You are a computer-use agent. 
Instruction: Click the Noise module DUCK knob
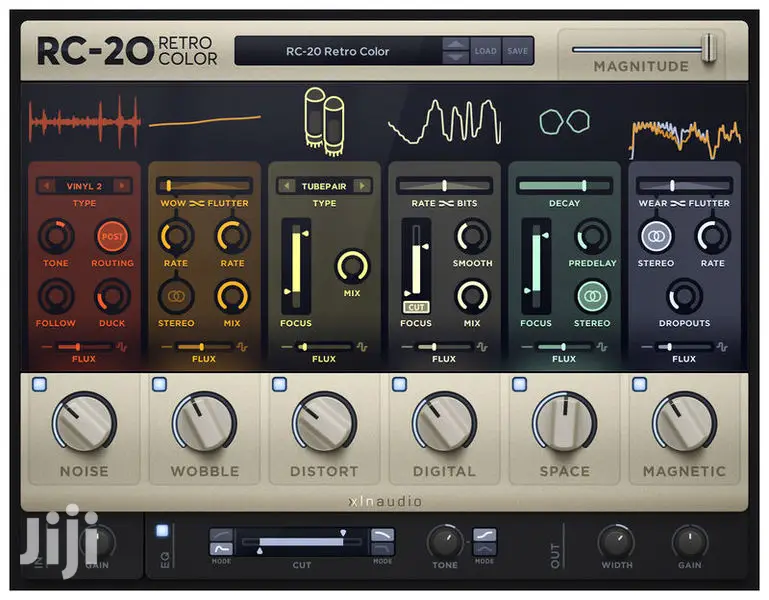(x=112, y=296)
